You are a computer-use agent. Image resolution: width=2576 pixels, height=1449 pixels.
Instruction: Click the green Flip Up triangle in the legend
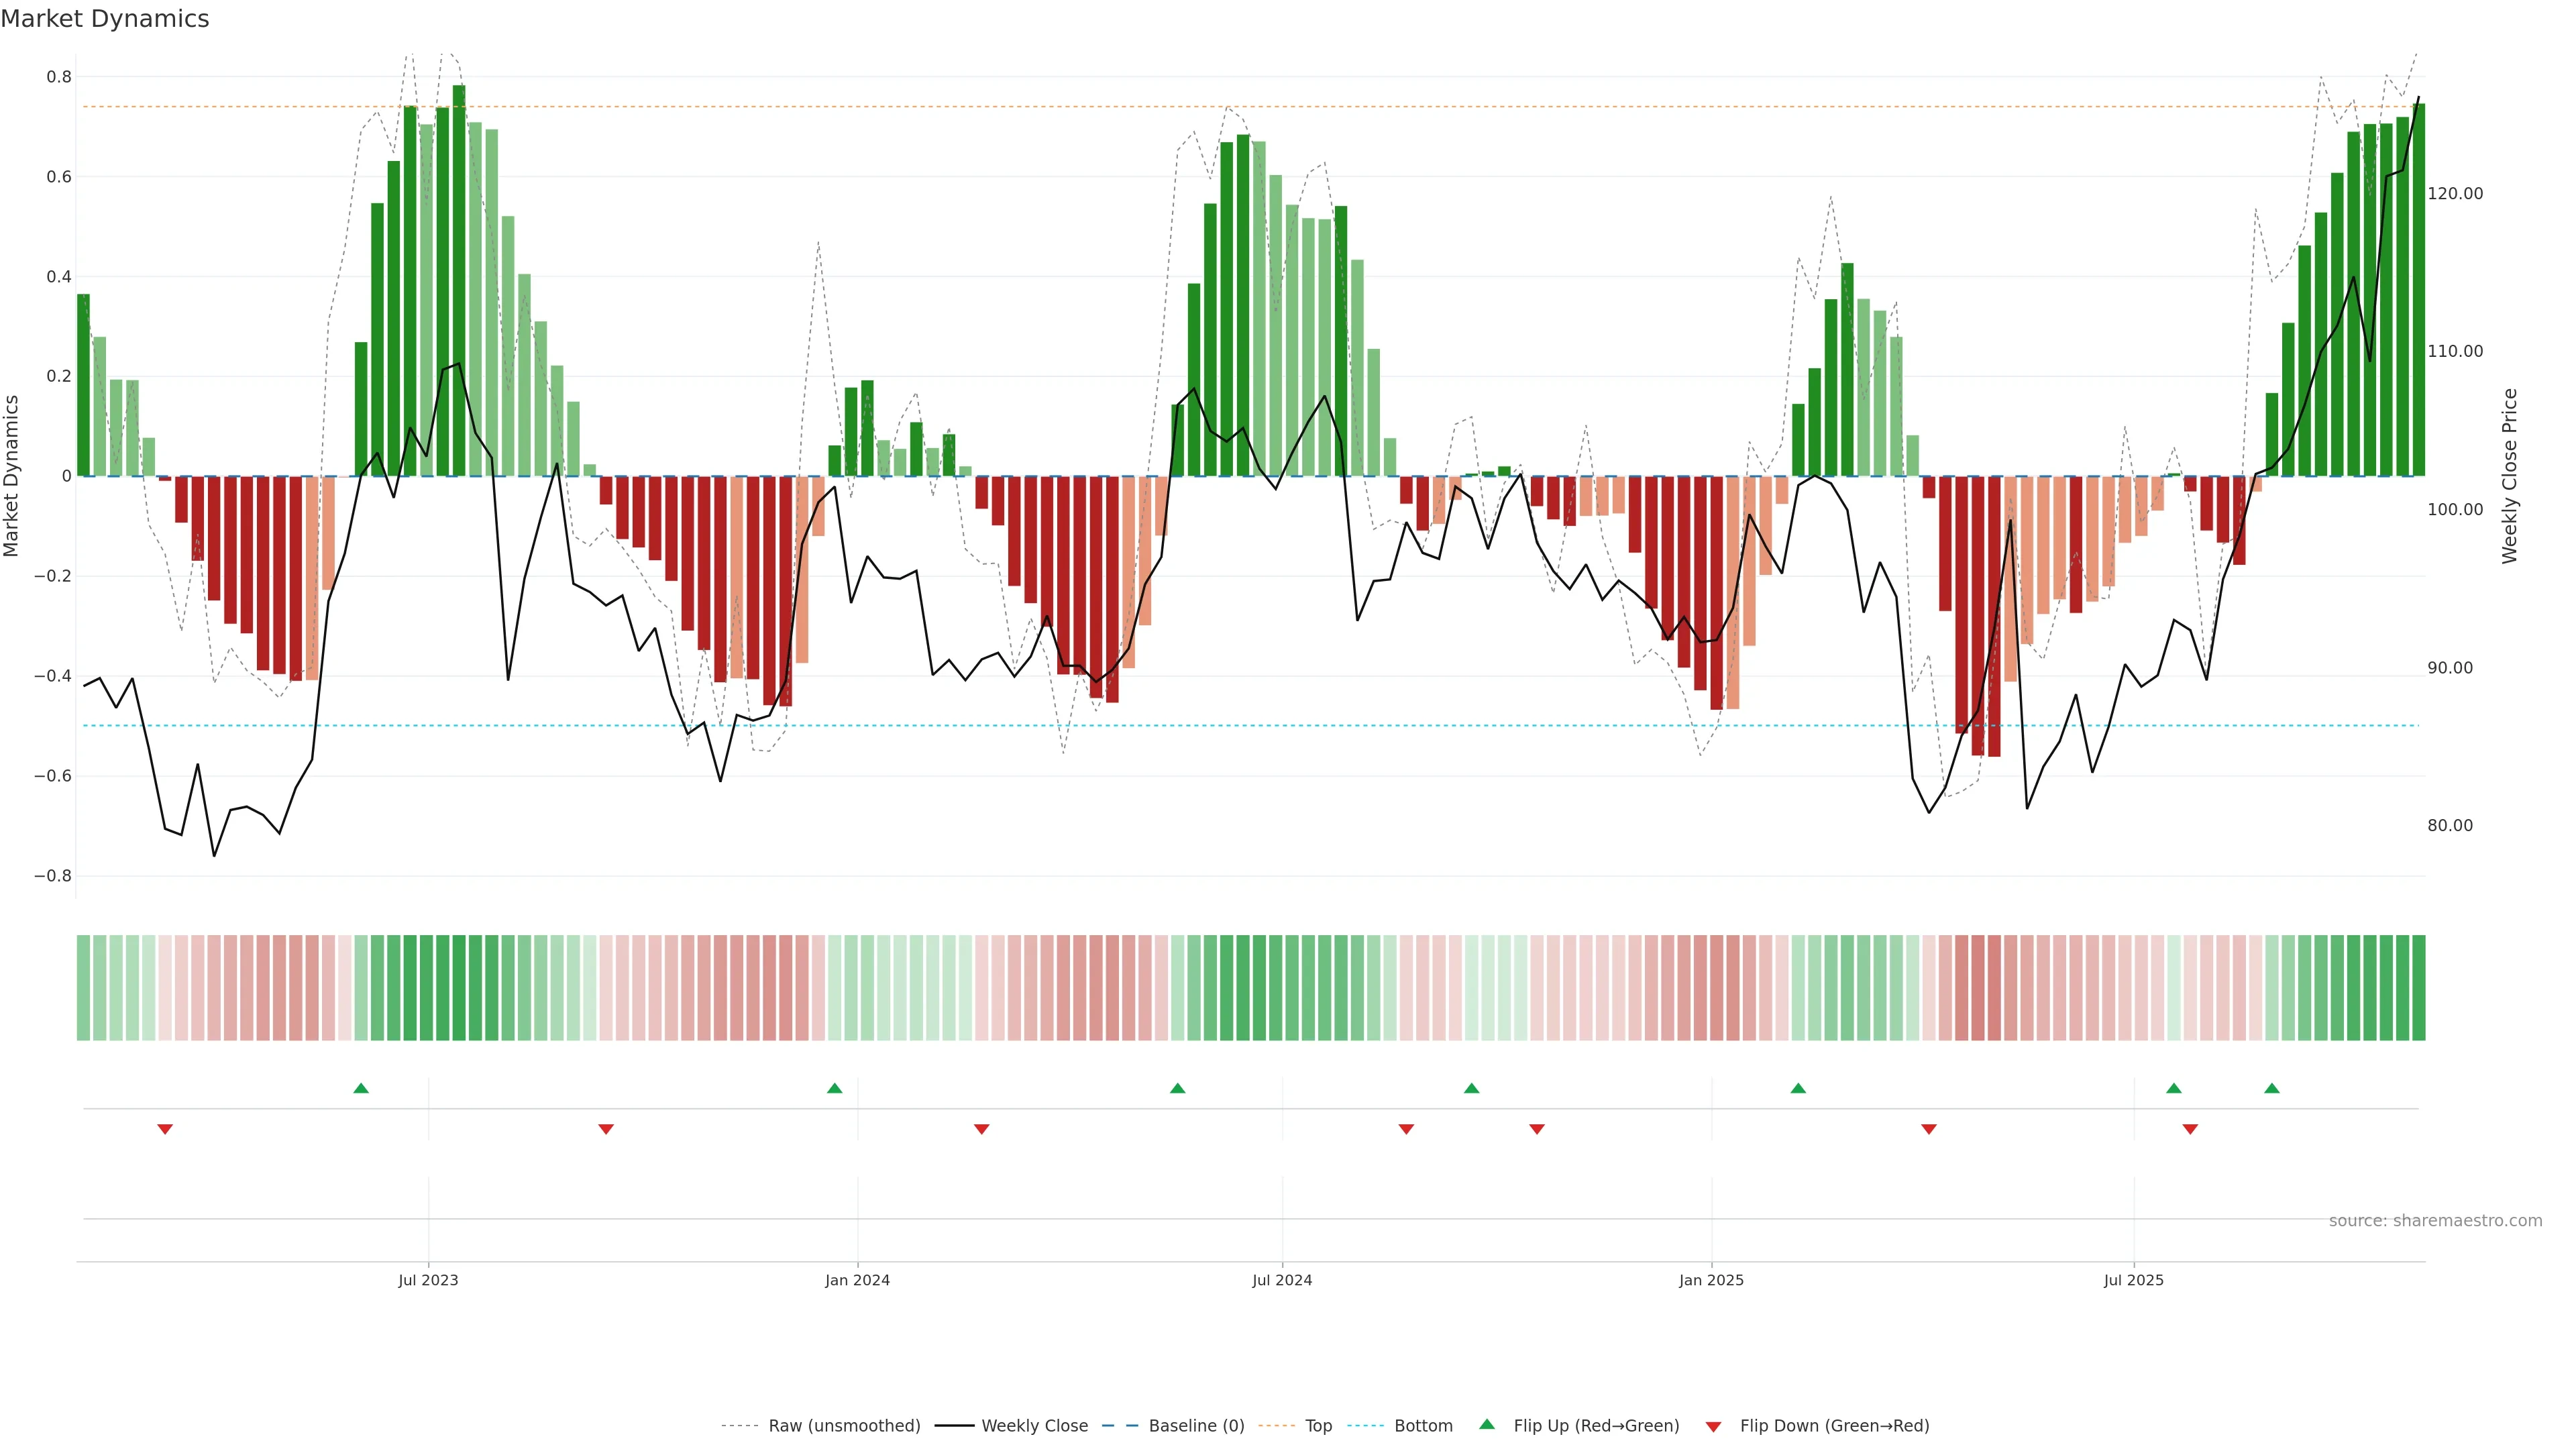click(1487, 1425)
